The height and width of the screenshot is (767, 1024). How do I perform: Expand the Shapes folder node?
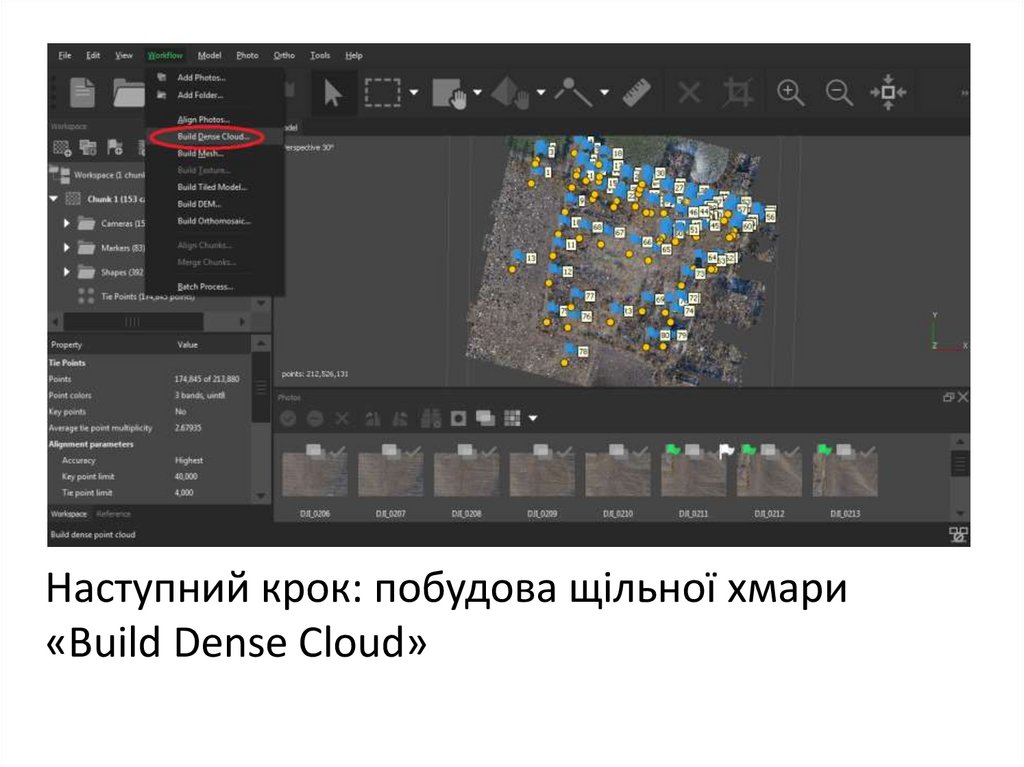tap(67, 272)
